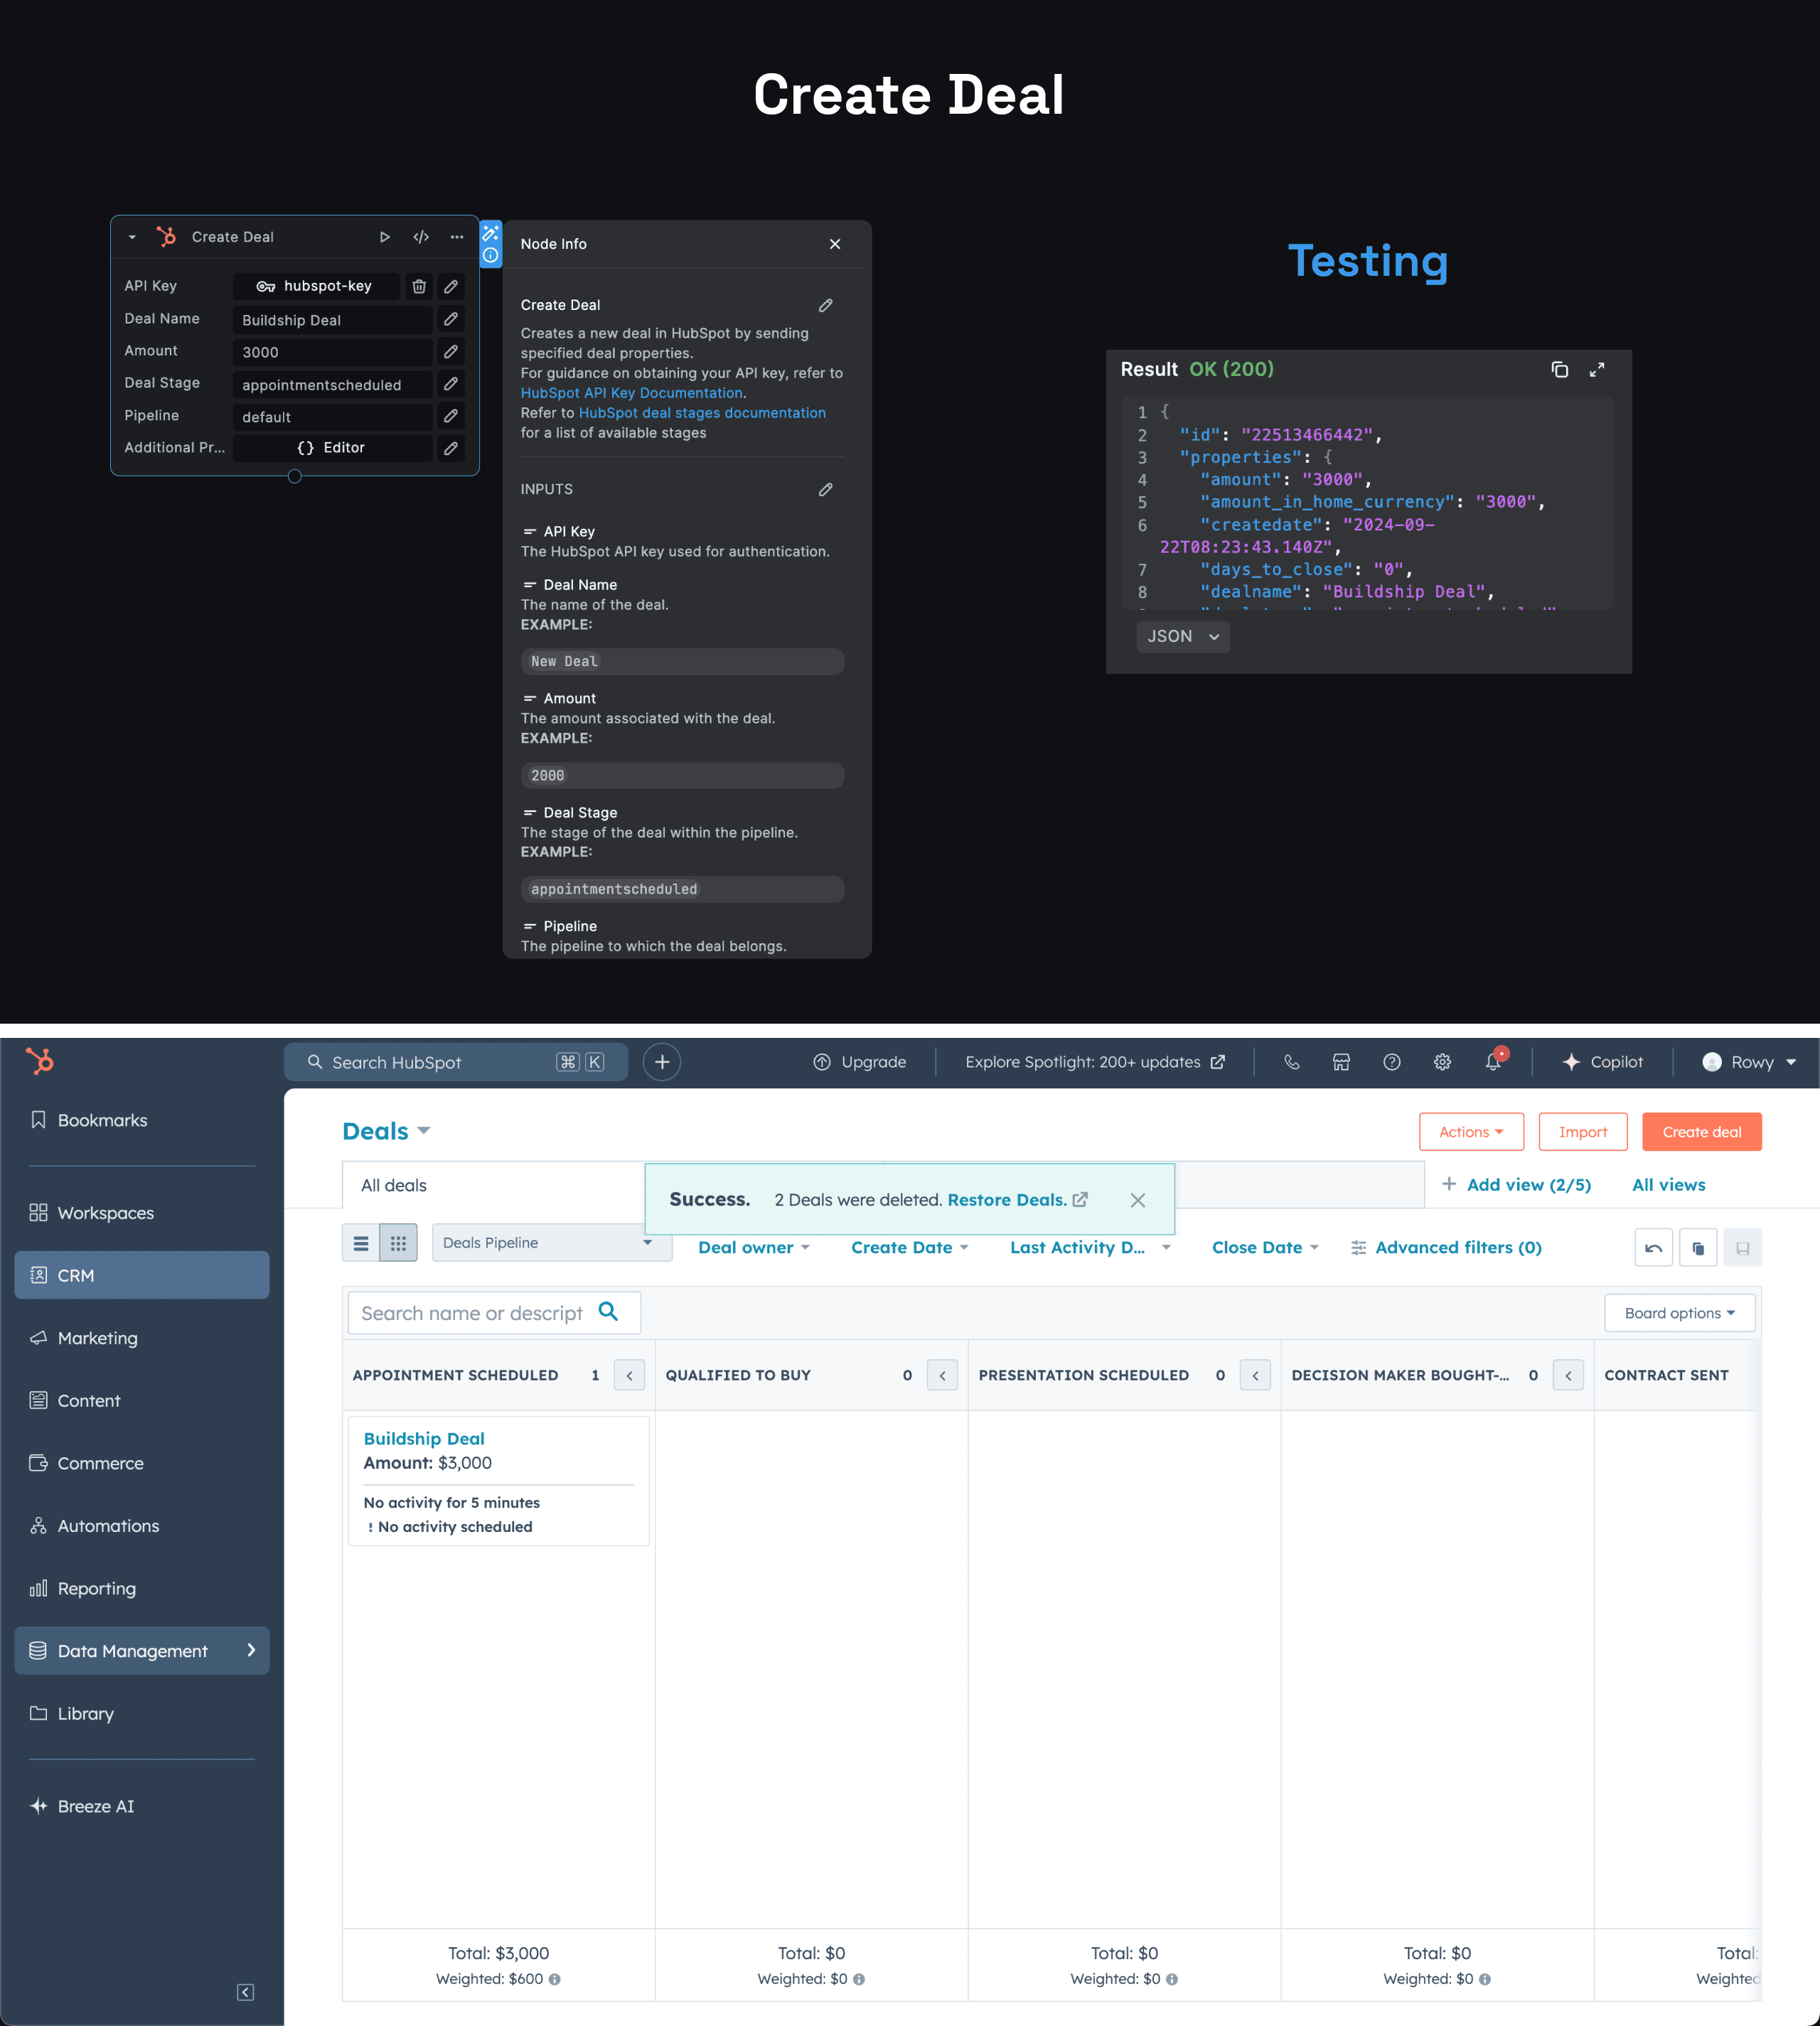Expand the Deals Pipeline selector
The image size is (1820, 2026).
pos(549,1242)
